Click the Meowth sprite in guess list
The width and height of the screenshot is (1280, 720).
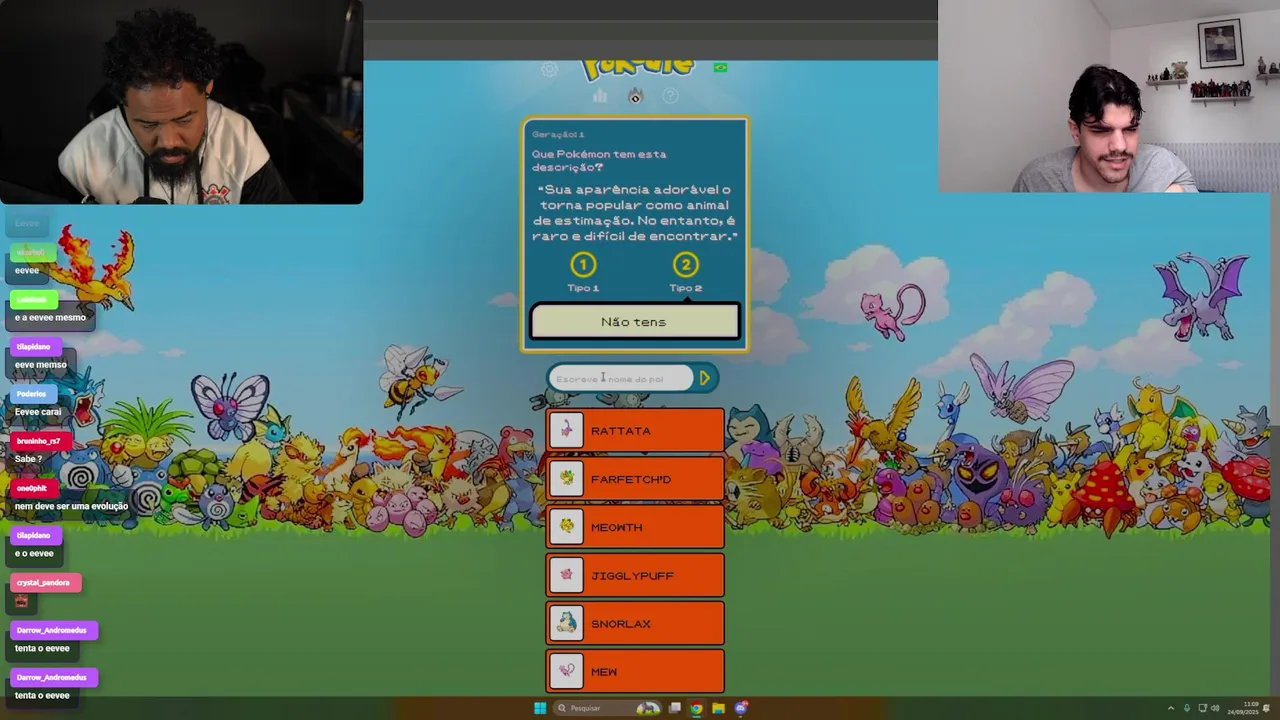click(x=567, y=527)
